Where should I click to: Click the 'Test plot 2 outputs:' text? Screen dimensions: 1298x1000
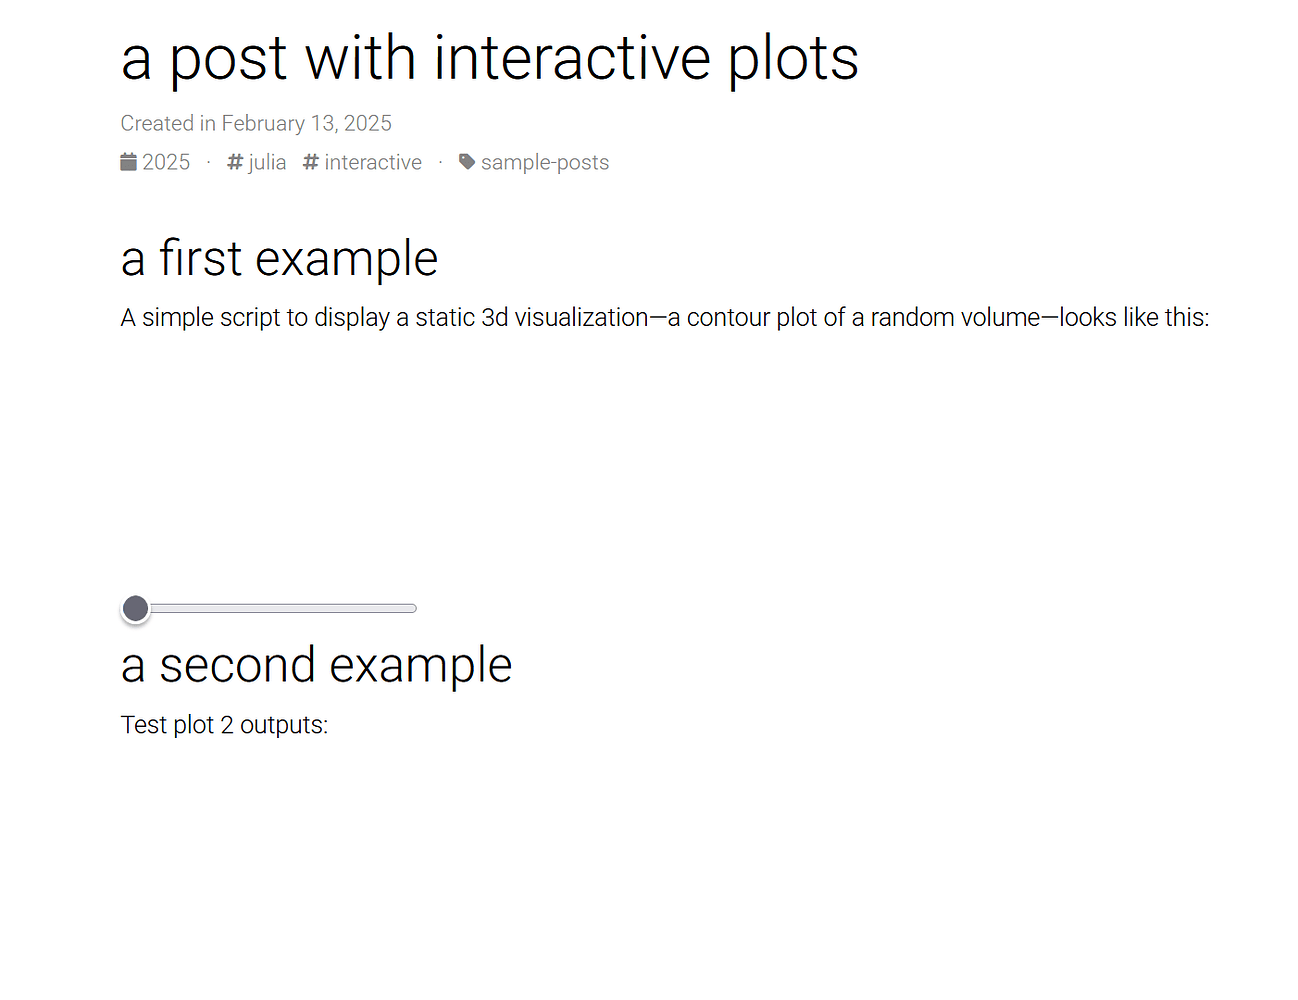click(x=224, y=724)
